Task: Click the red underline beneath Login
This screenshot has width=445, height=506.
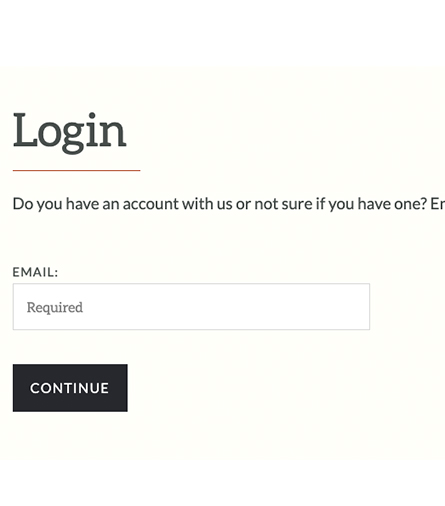Action: [x=77, y=170]
